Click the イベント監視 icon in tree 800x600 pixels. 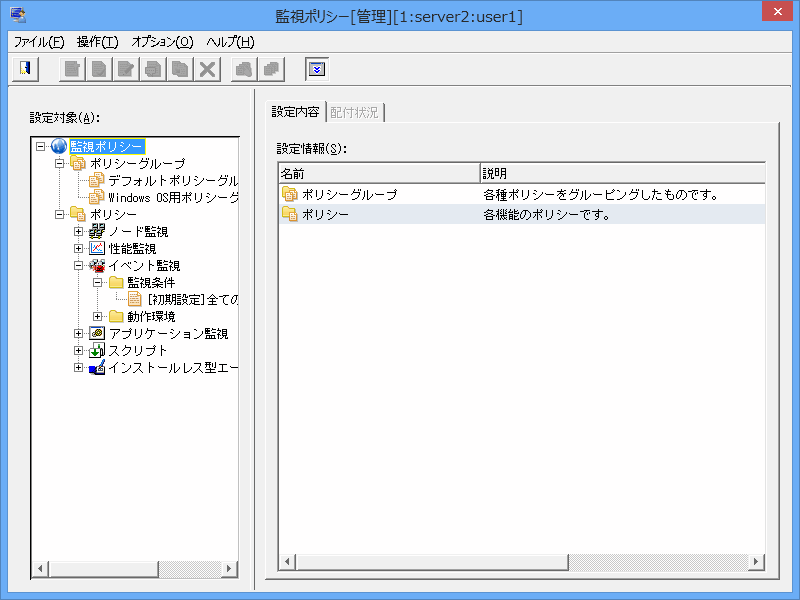[x=97, y=266]
